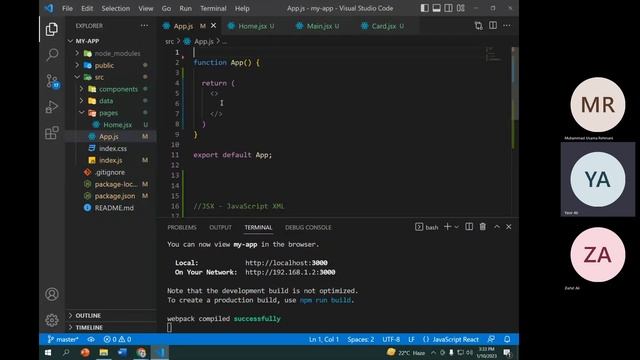Open the Manage gear icon
Screen dimensions: 640x360
point(52,320)
